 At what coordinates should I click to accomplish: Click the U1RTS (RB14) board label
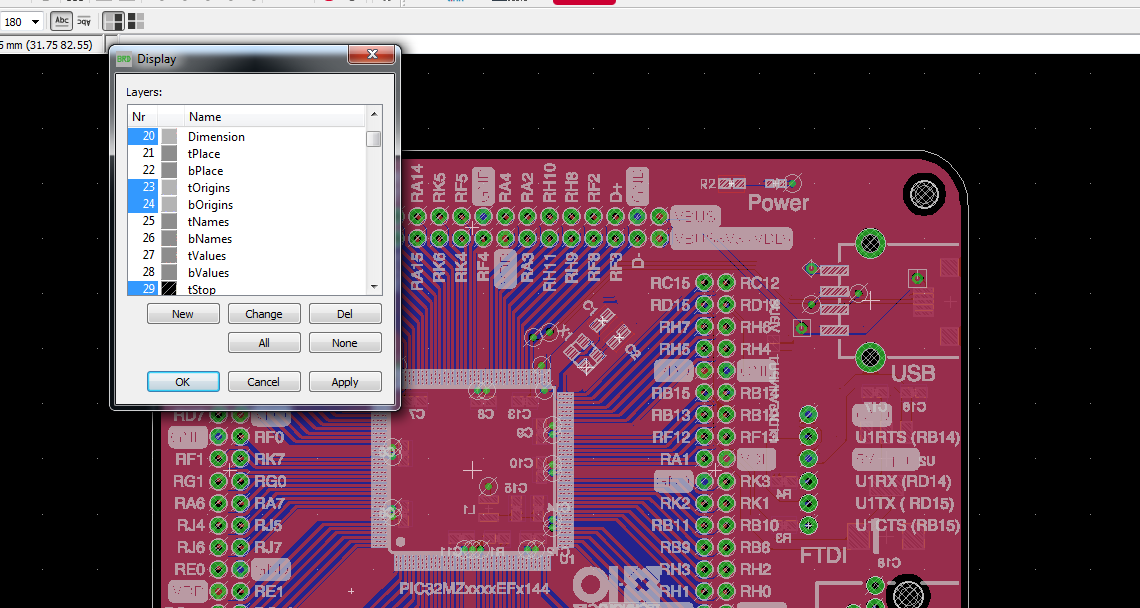tap(907, 438)
